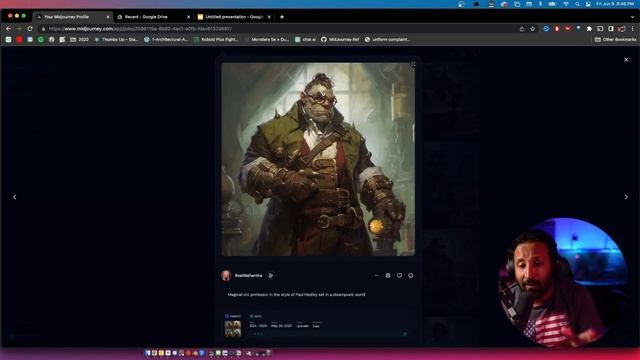
Task: Open the emoji reaction icon under image
Action: [x=411, y=276]
